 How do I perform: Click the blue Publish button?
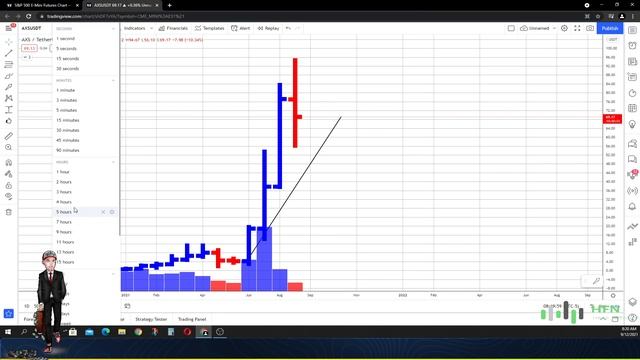coord(610,28)
